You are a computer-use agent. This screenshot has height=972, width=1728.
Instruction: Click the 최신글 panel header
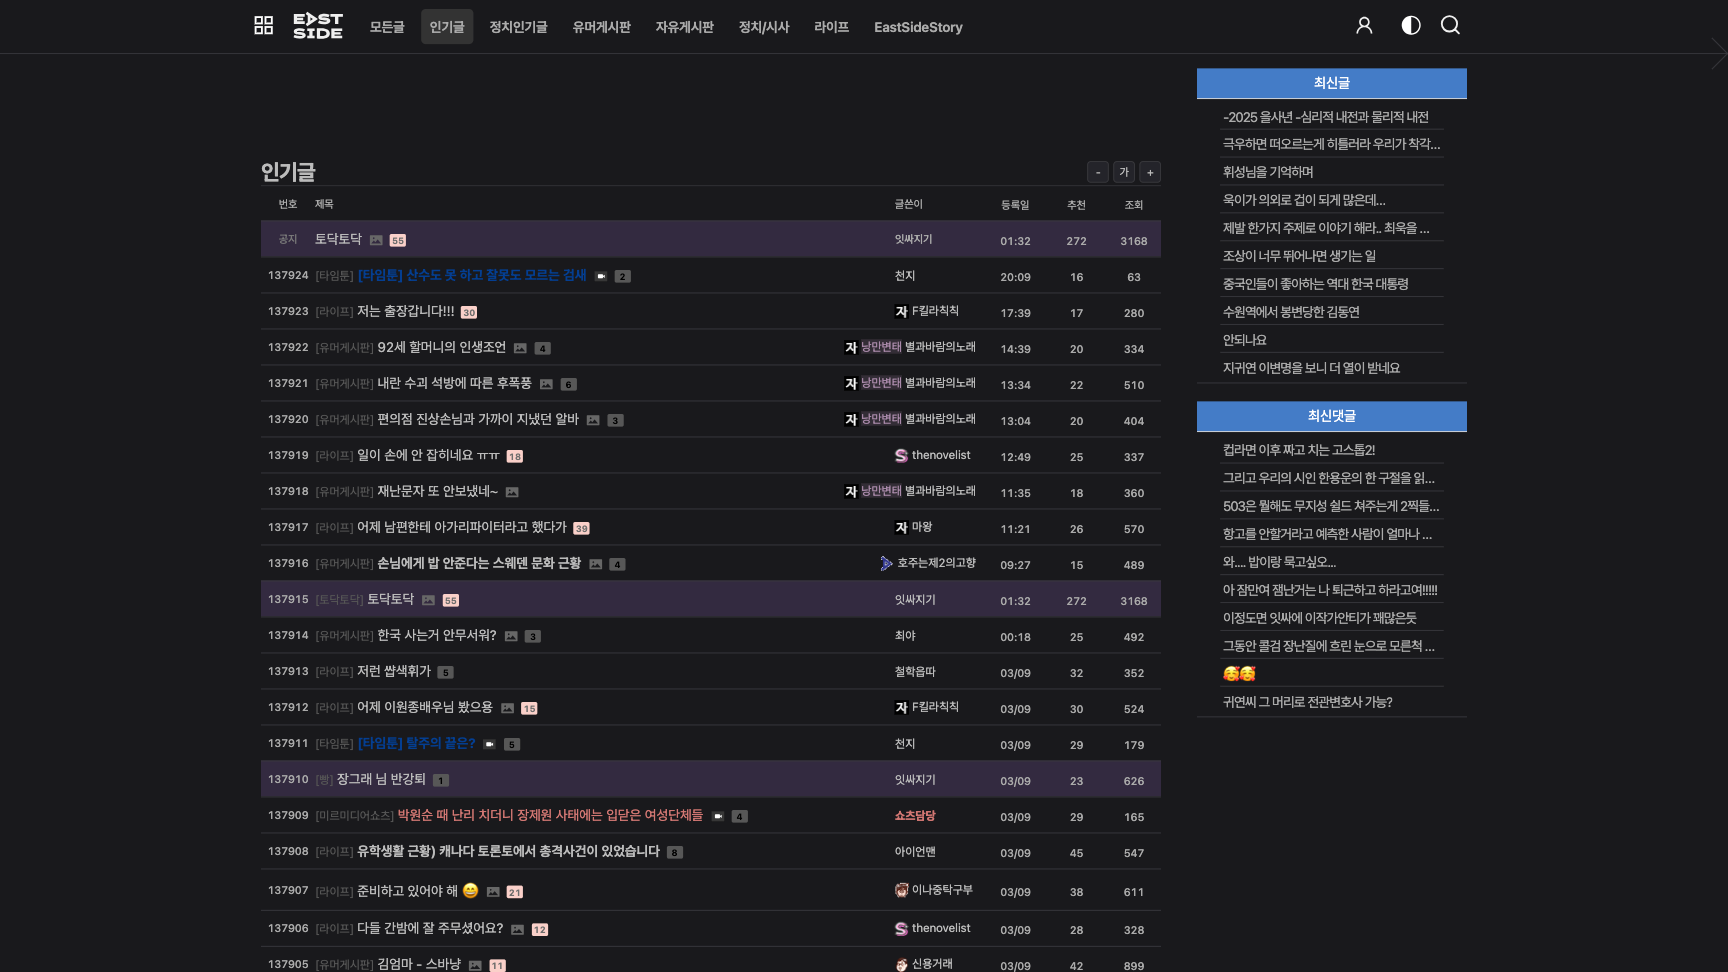coord(1331,83)
